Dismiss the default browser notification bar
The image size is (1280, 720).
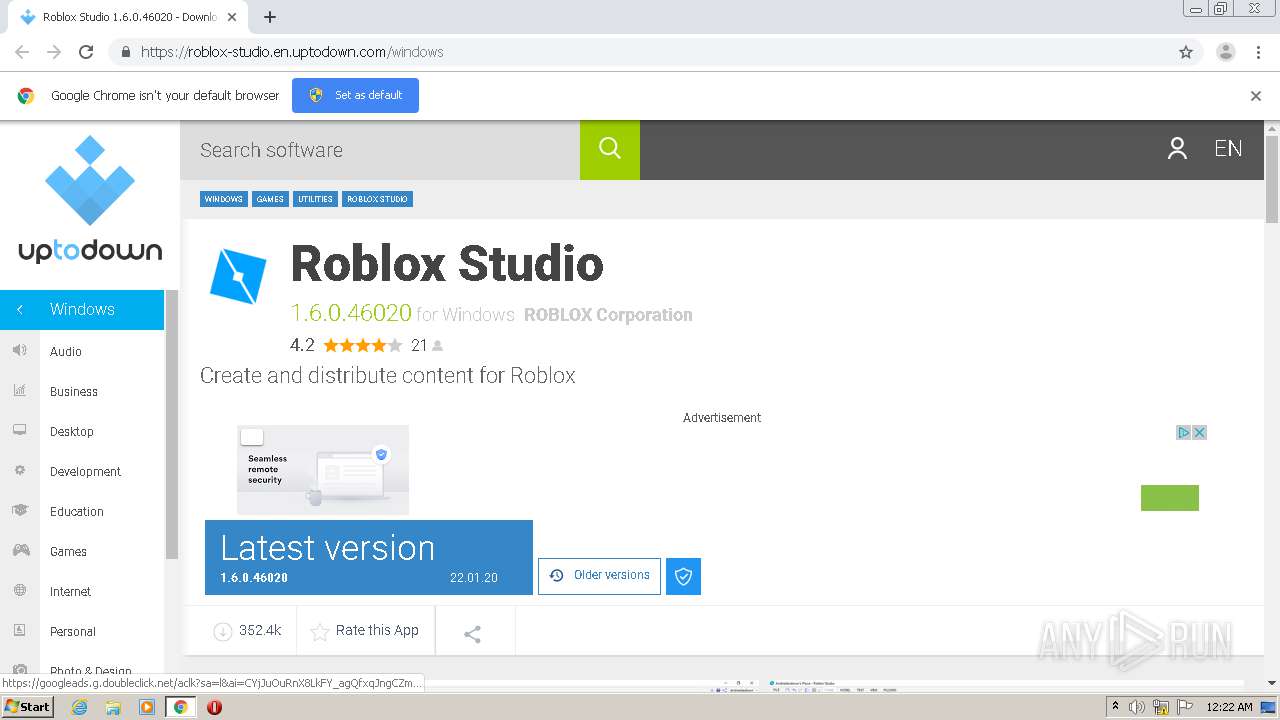click(x=1256, y=96)
